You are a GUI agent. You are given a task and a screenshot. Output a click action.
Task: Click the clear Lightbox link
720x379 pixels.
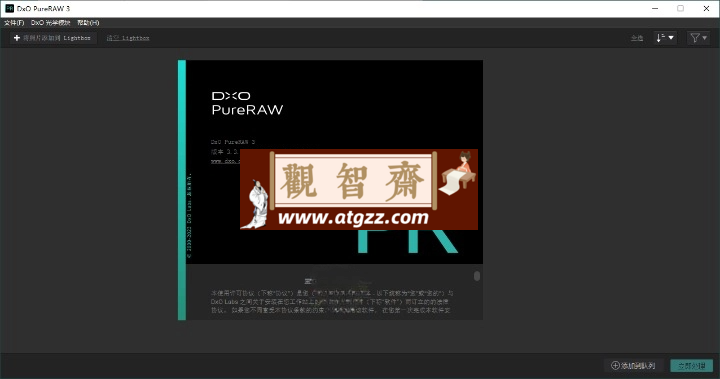pyautogui.click(x=128, y=38)
